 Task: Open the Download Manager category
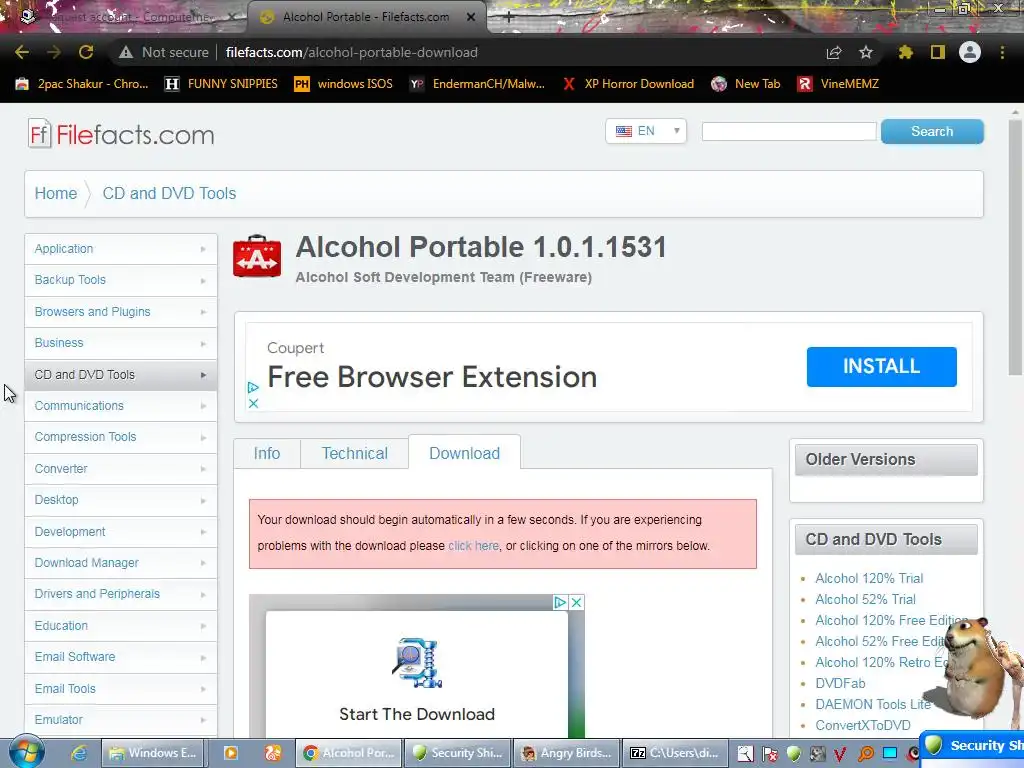[x=121, y=563]
